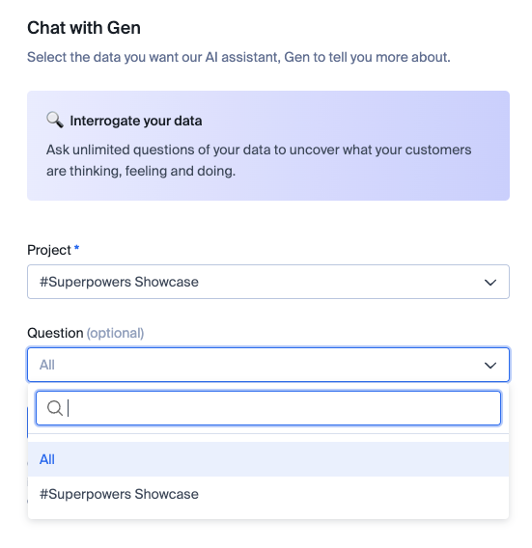Viewport: 532px width, 548px height.
Task: Click the blue bar left of the search box
Action: [x=28, y=423]
